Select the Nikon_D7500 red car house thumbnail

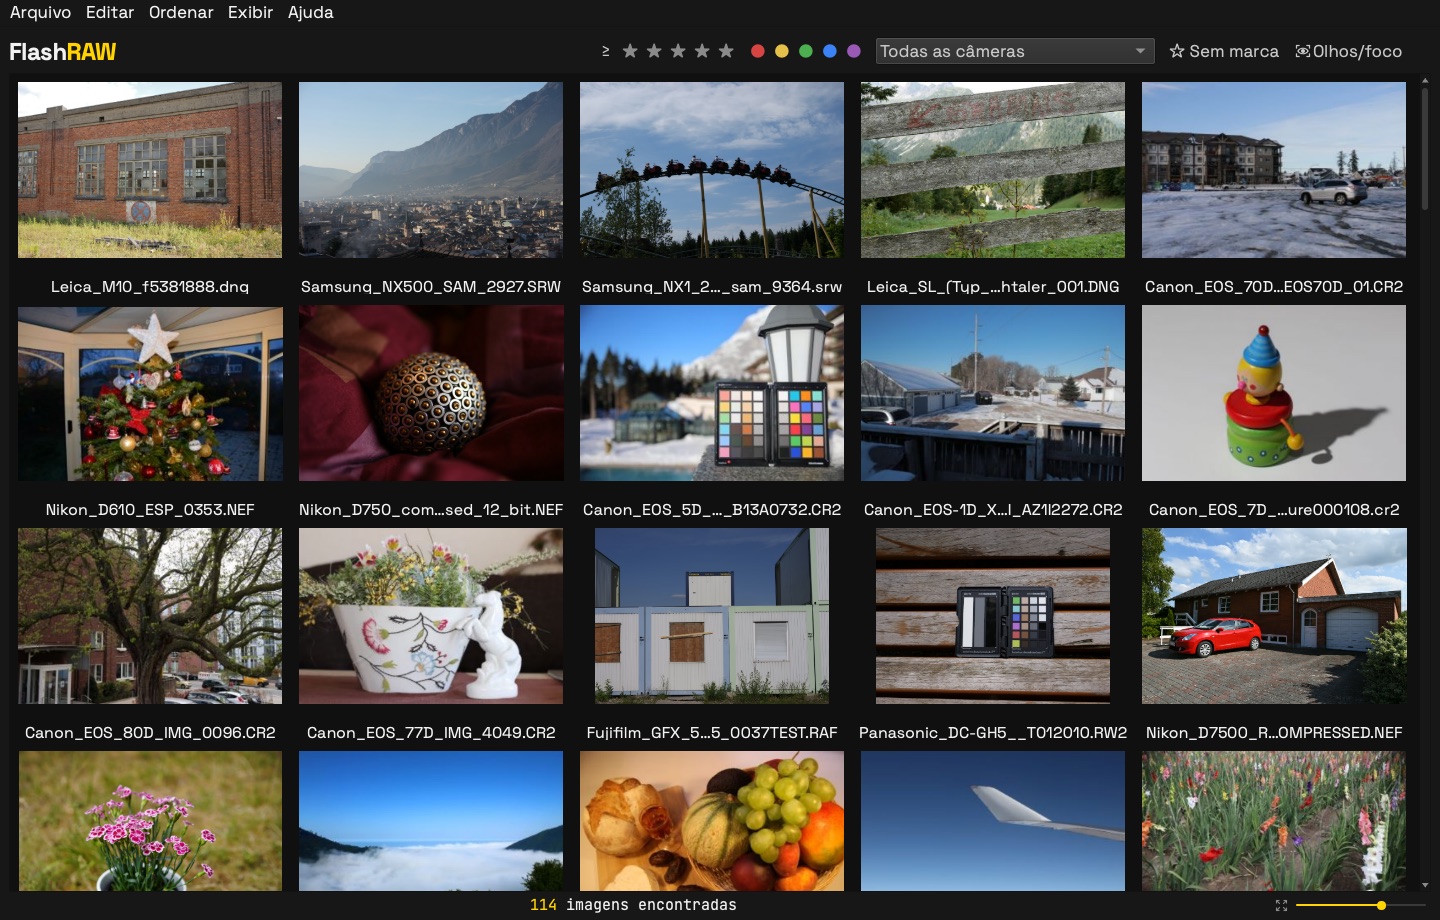(1274, 616)
